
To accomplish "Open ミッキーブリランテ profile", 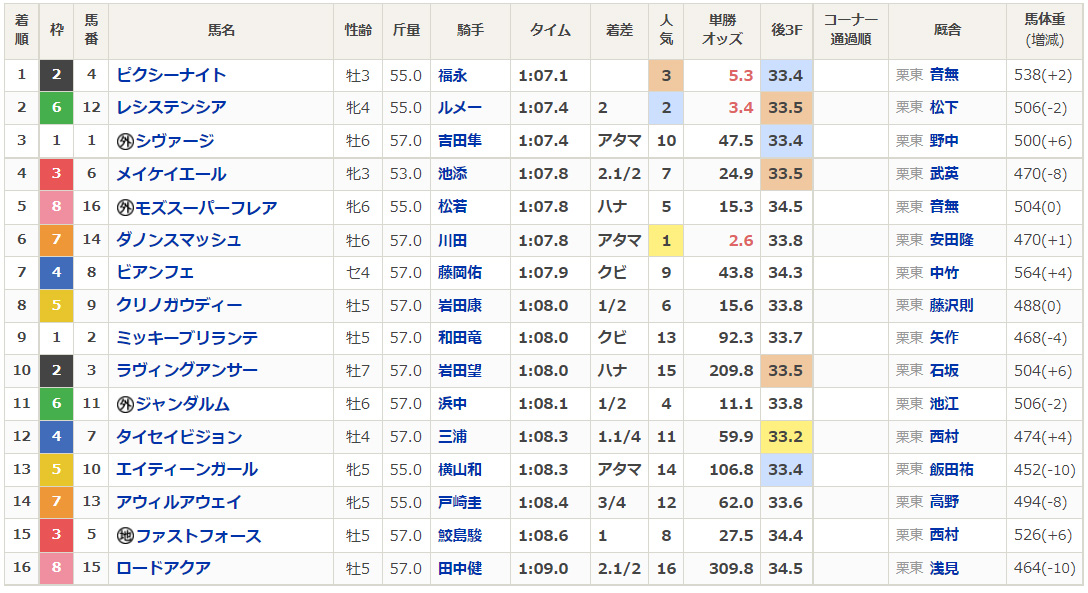I will tap(187, 338).
